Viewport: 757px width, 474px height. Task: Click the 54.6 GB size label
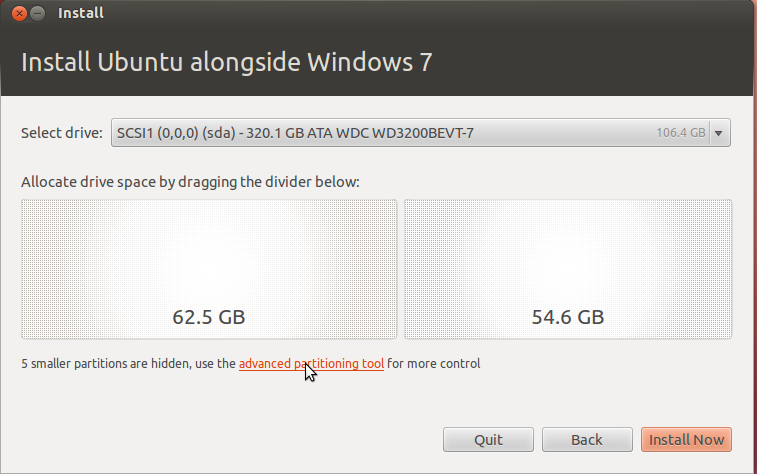tap(567, 318)
